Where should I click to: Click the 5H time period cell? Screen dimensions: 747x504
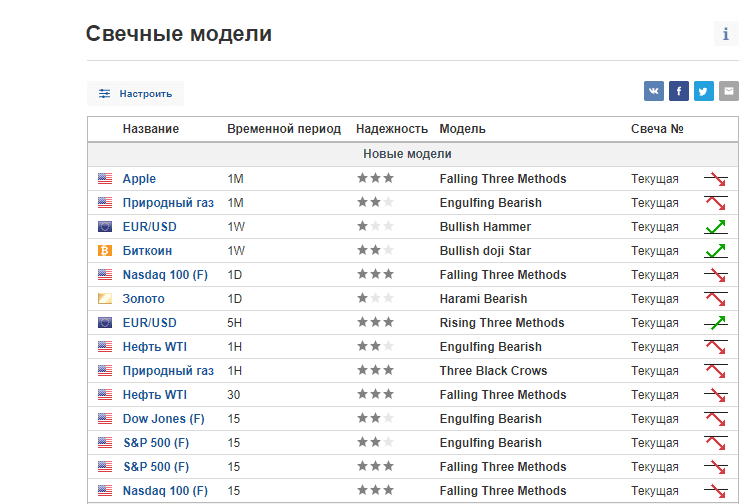pyautogui.click(x=234, y=323)
